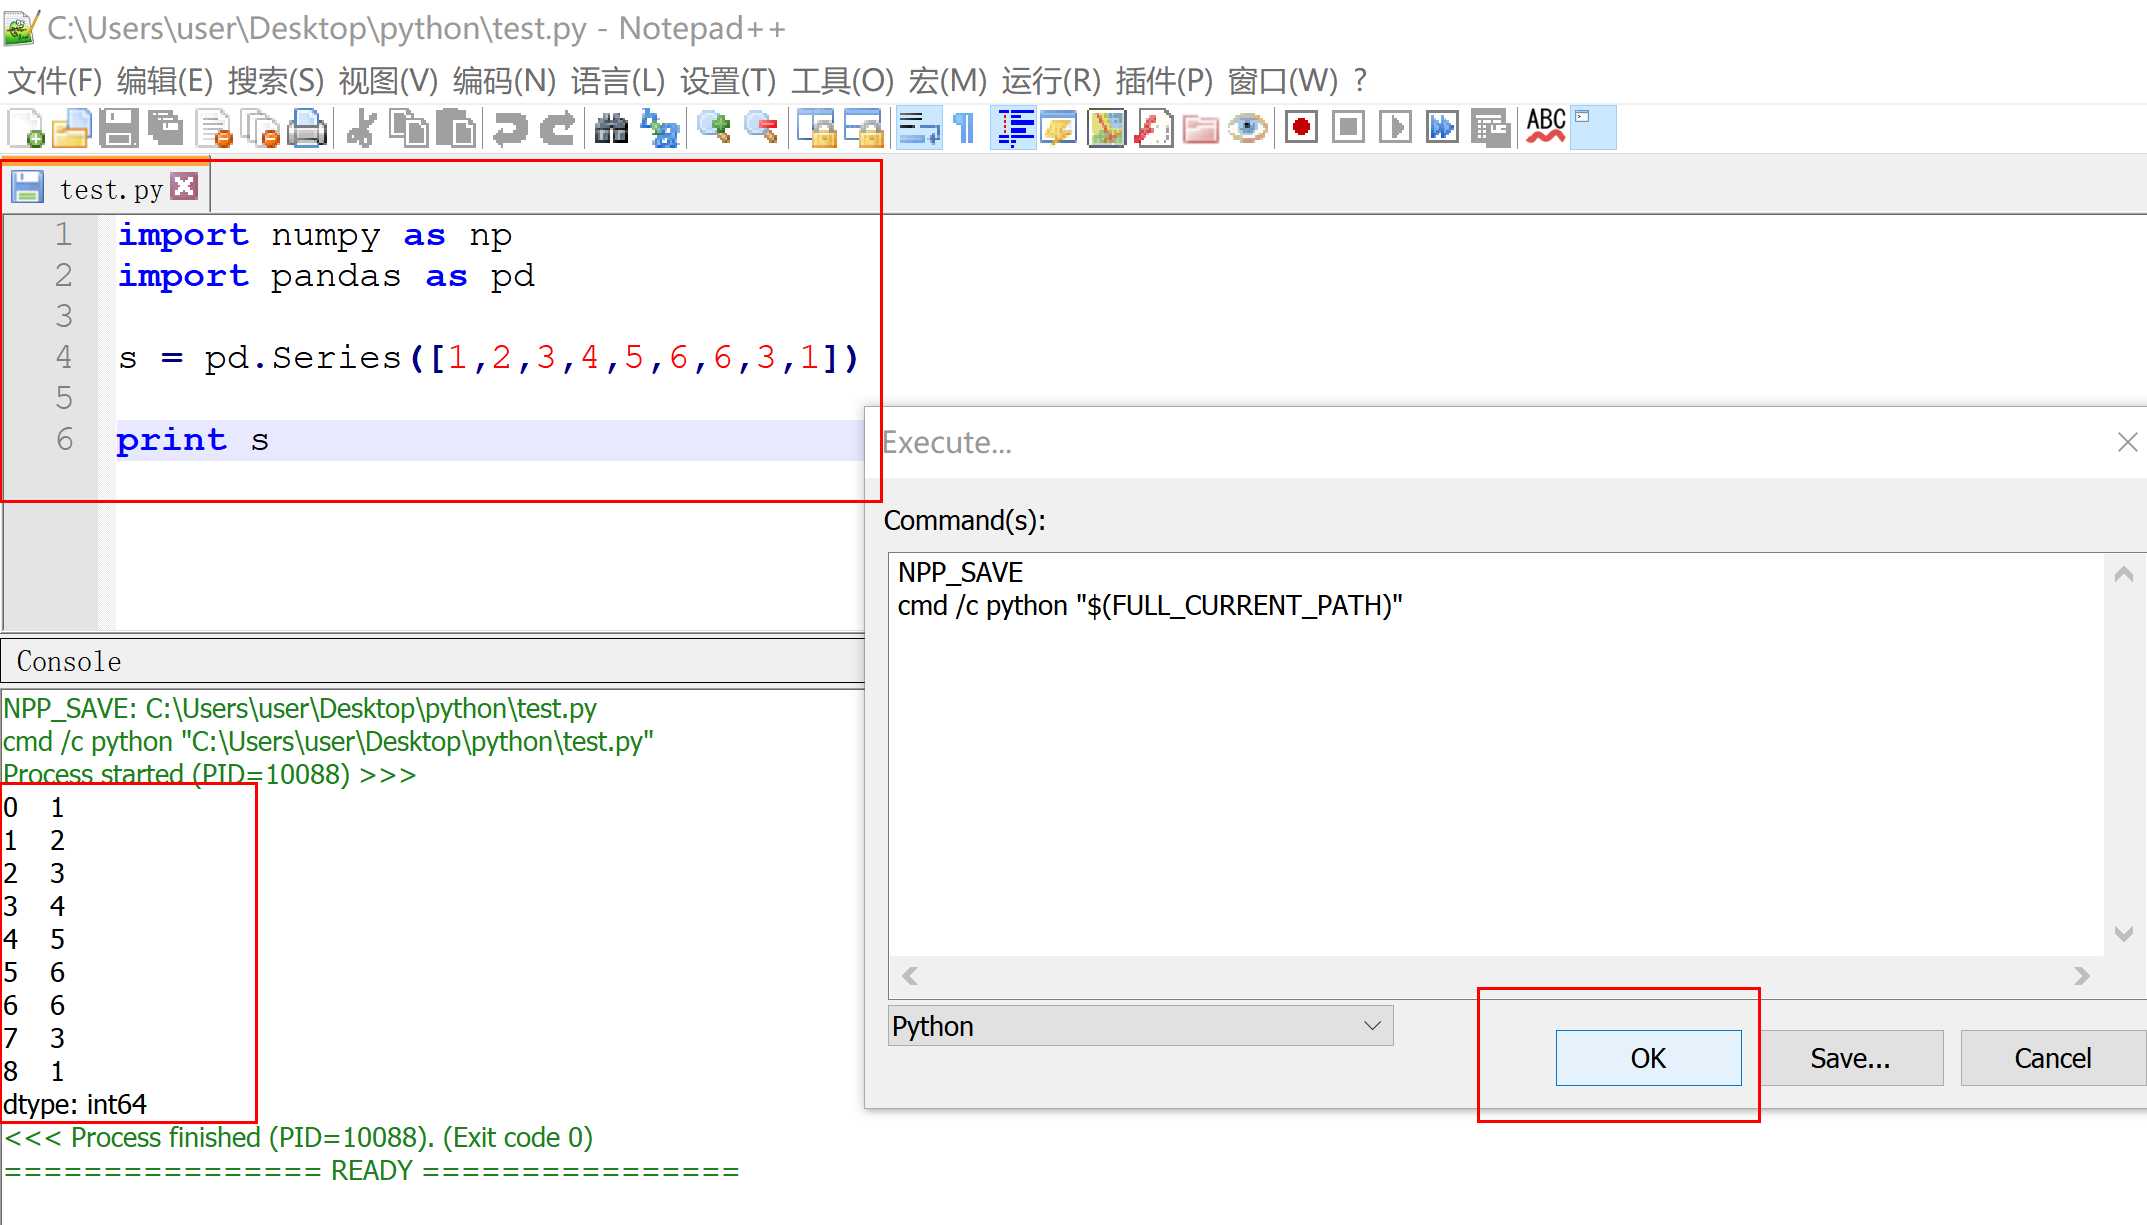
Task: Click Cancel to close Execute dialog
Action: (2053, 1057)
